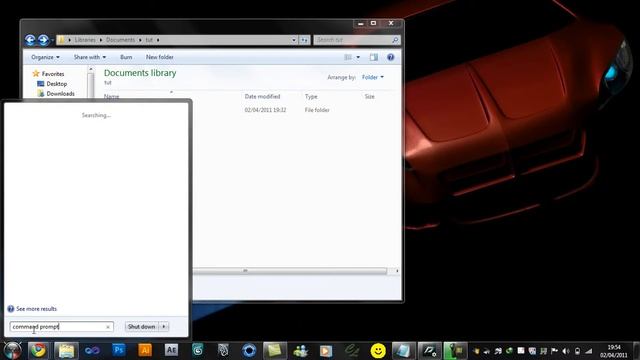Screen dimensions: 640x360
Task: Click the Windows Start orb
Action: [x=12, y=350]
